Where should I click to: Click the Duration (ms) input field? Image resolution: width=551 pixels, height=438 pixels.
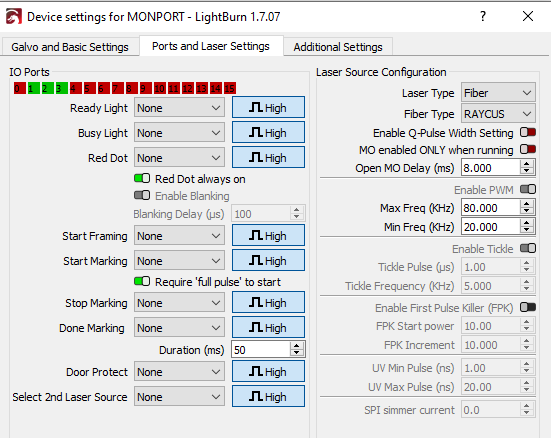[261, 349]
